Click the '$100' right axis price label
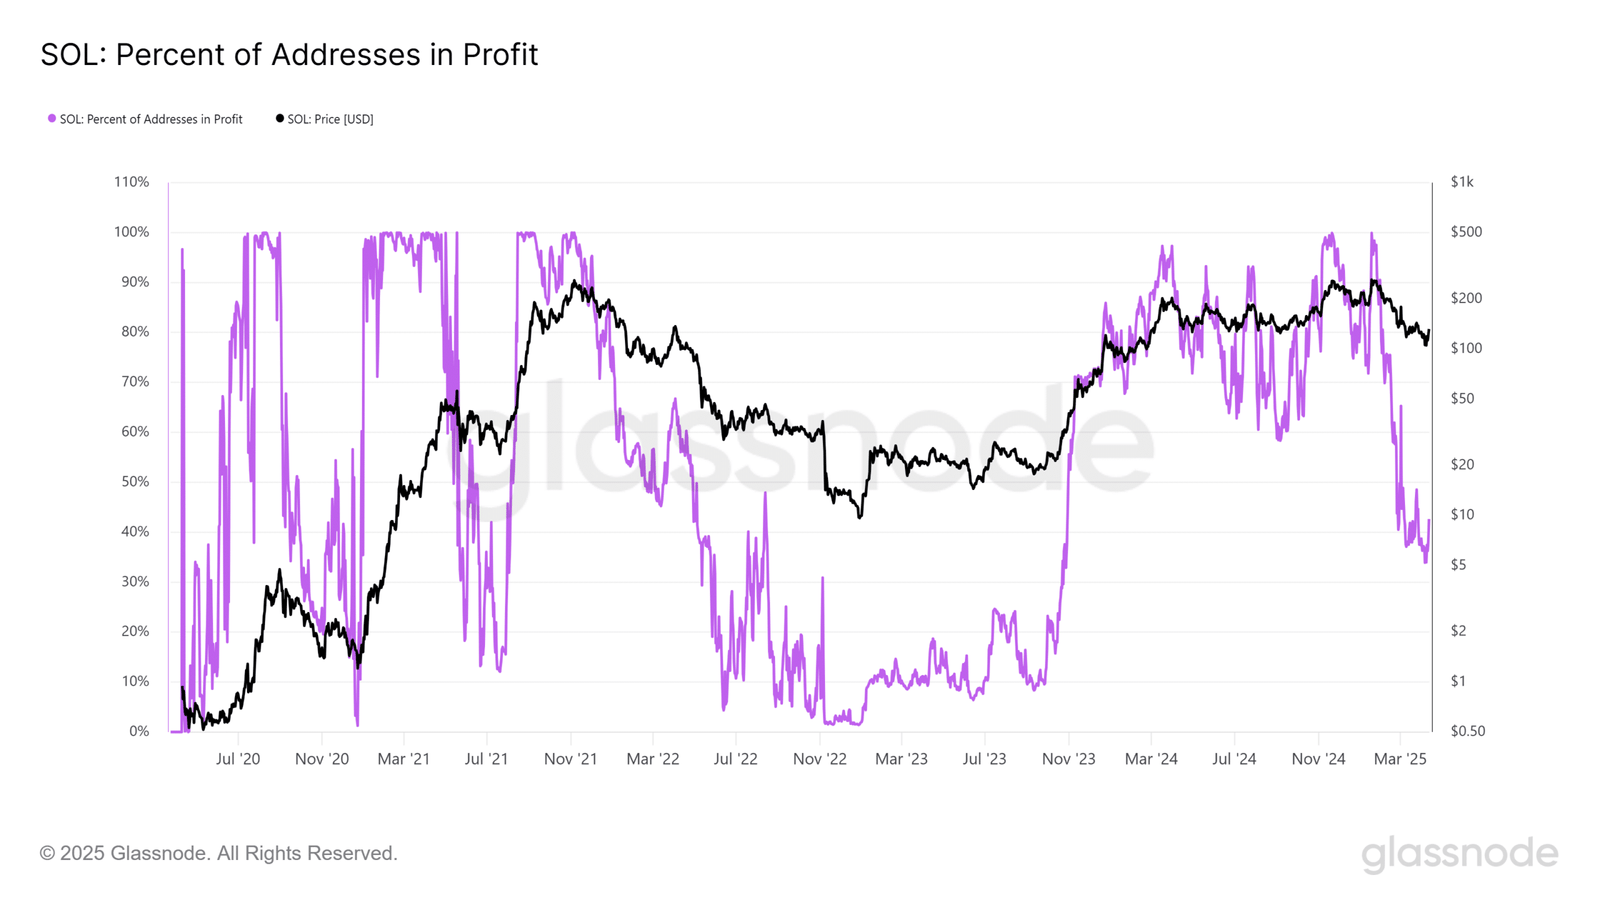Screen dimensions: 1600x900 1466,348
